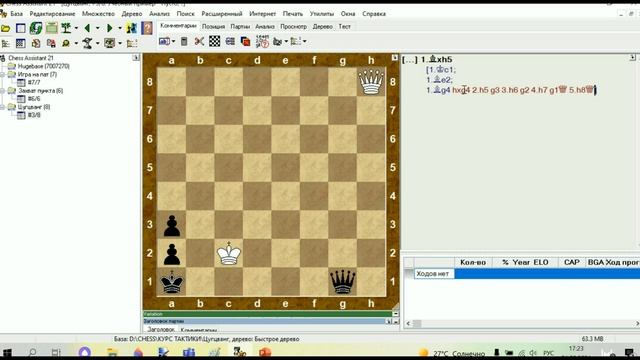The width and height of the screenshot is (640, 360).
Task: Click the blank window icon in top toolbar
Action: click(x=20, y=28)
